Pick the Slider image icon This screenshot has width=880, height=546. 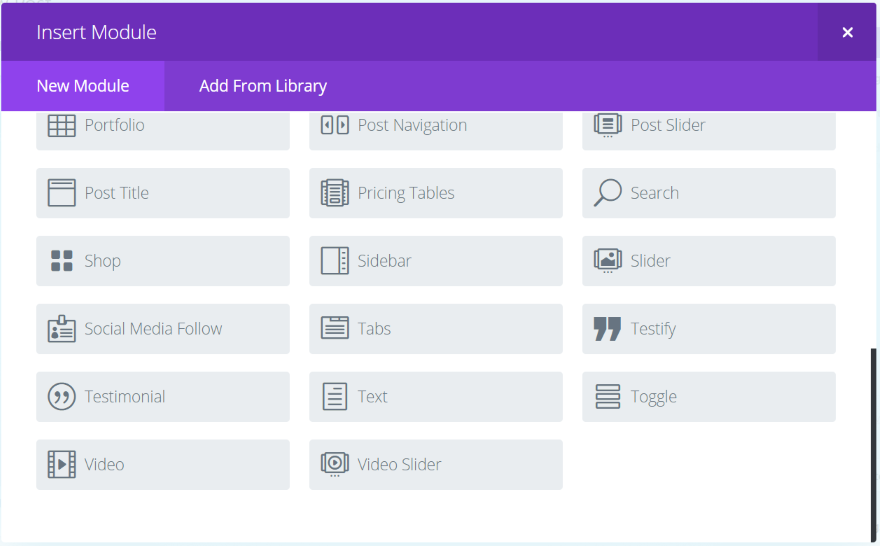pos(608,261)
